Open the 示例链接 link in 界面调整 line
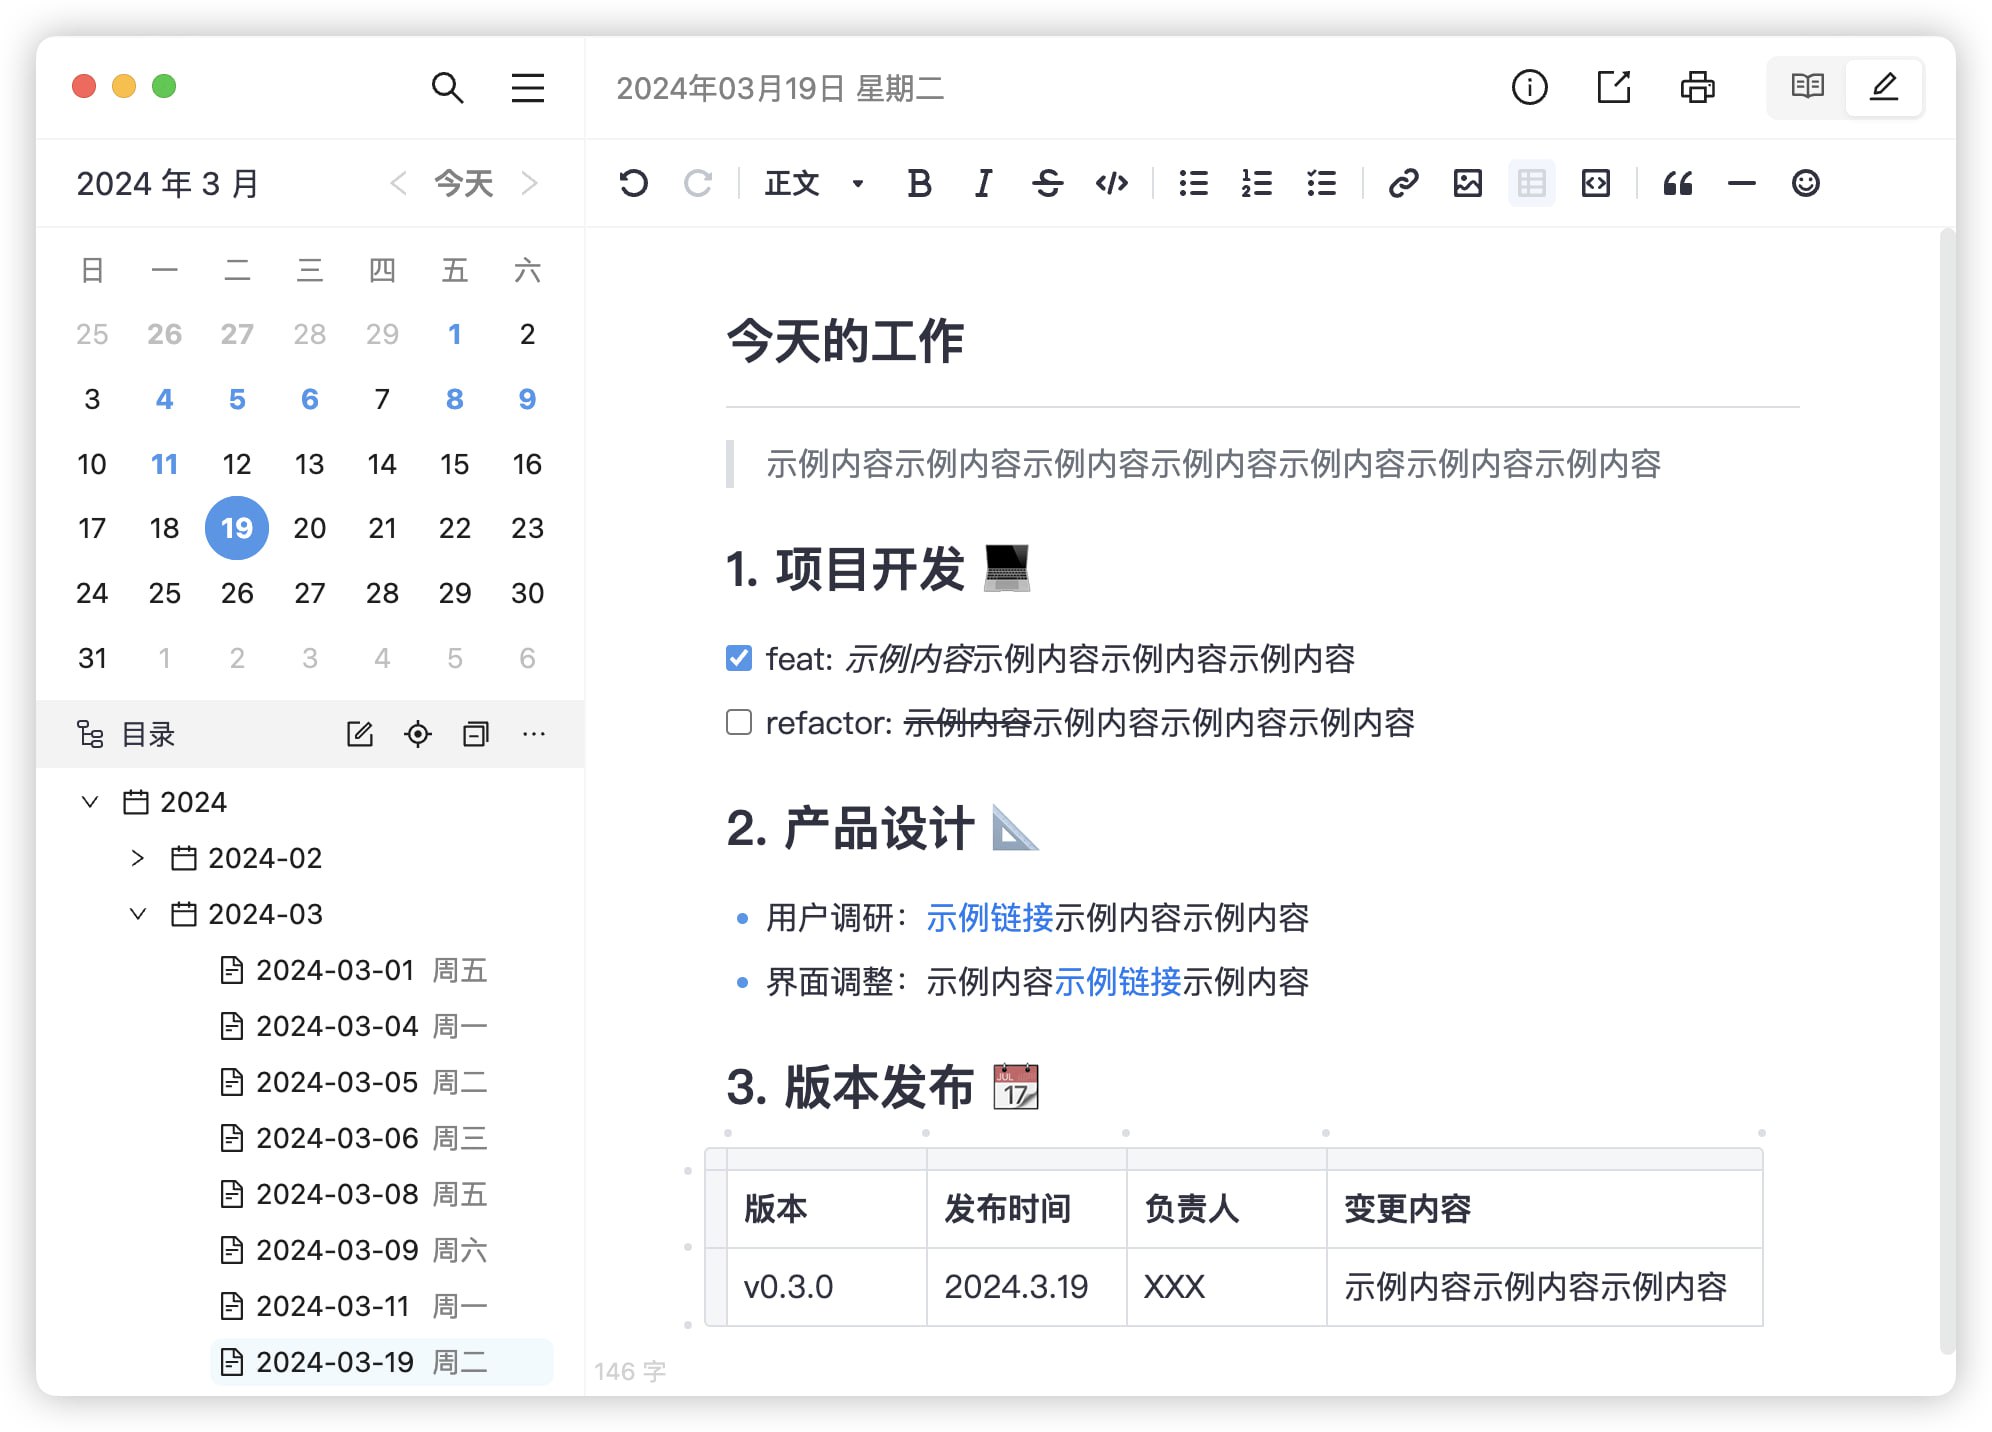 click(1117, 981)
